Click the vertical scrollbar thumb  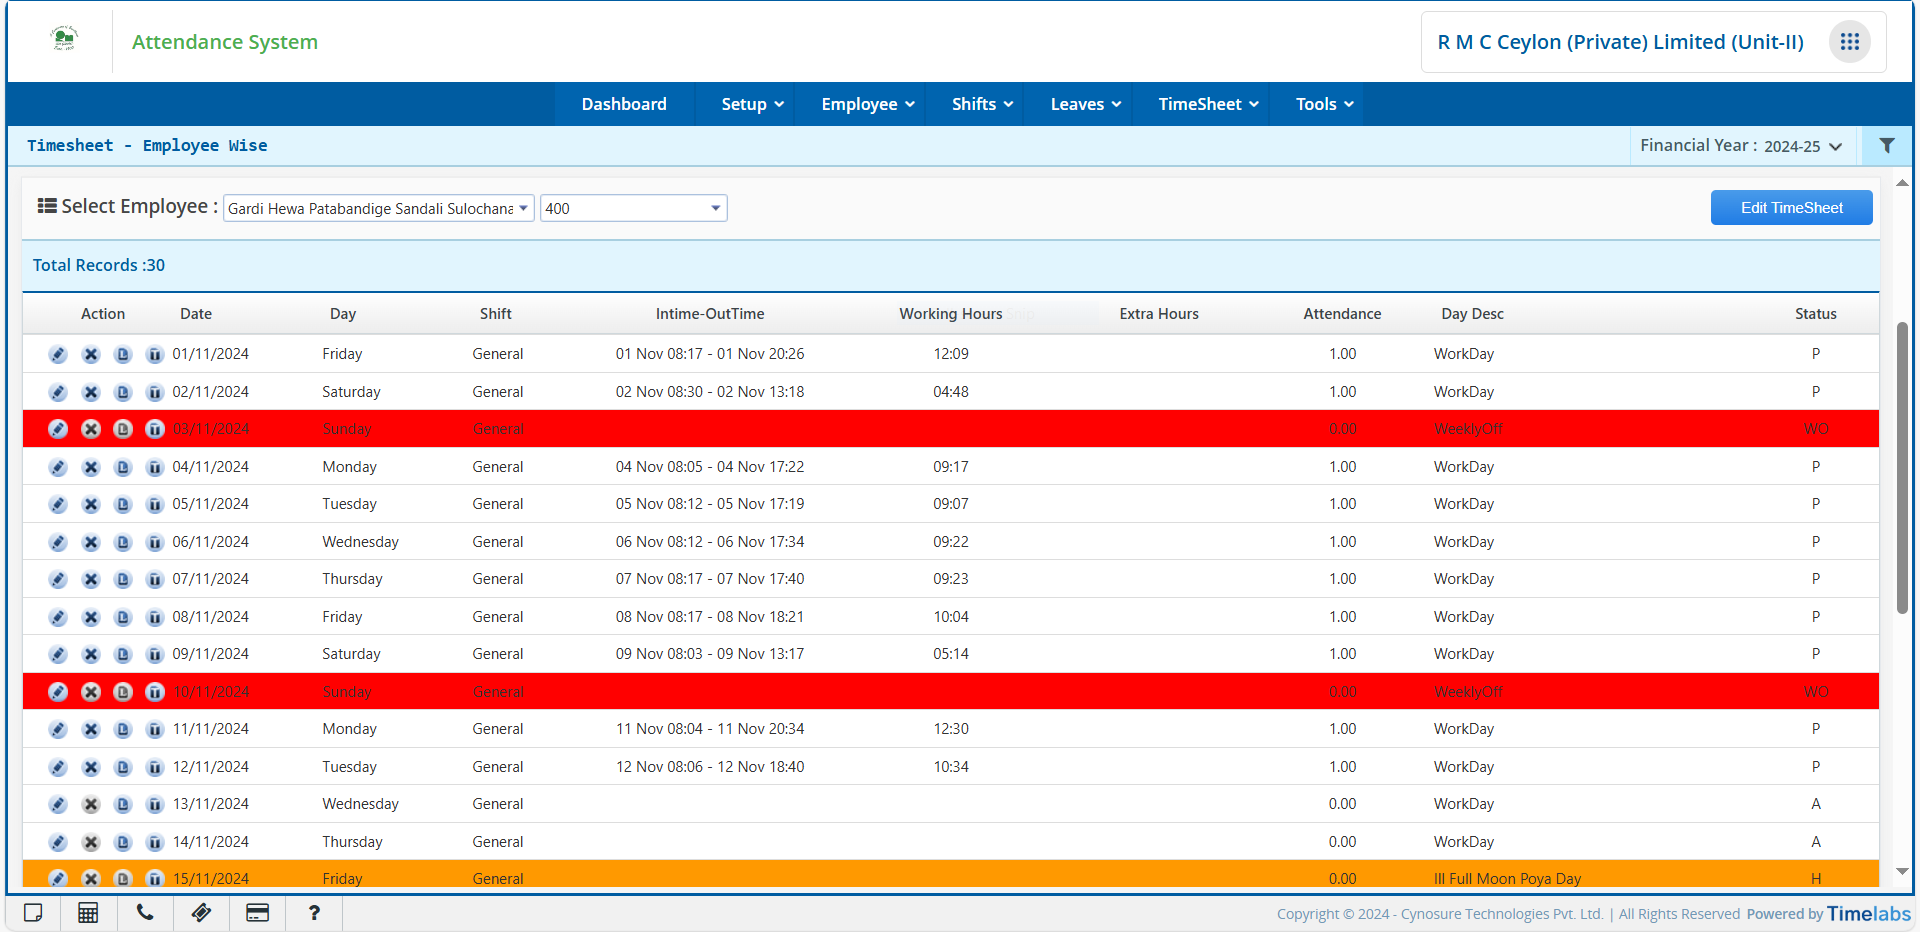(x=1902, y=467)
